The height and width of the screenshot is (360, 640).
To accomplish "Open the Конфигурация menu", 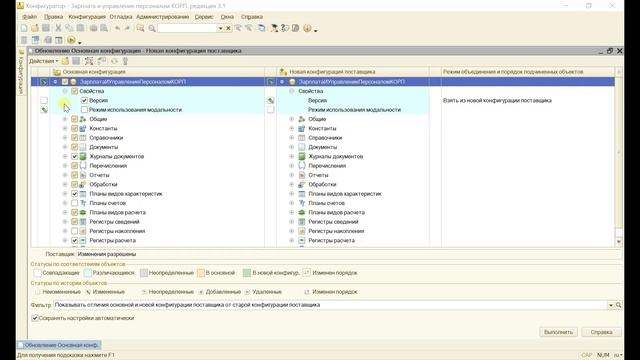I will [87, 17].
